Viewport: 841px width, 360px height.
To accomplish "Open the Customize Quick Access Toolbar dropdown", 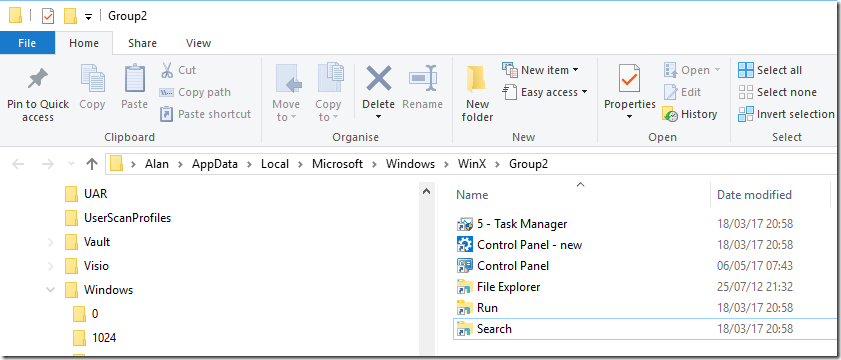I will pos(88,17).
